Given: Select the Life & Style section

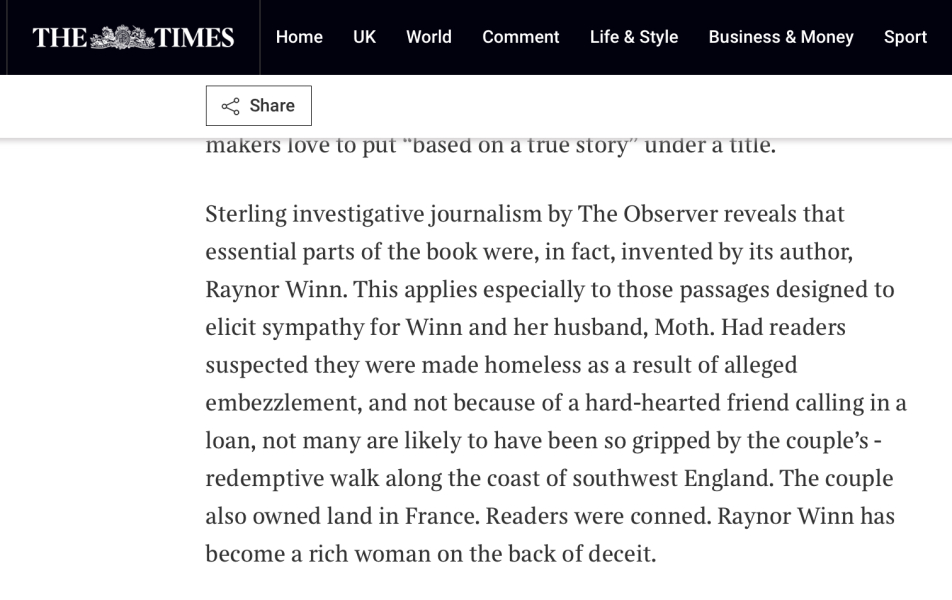Looking at the screenshot, I should pyautogui.click(x=633, y=37).
